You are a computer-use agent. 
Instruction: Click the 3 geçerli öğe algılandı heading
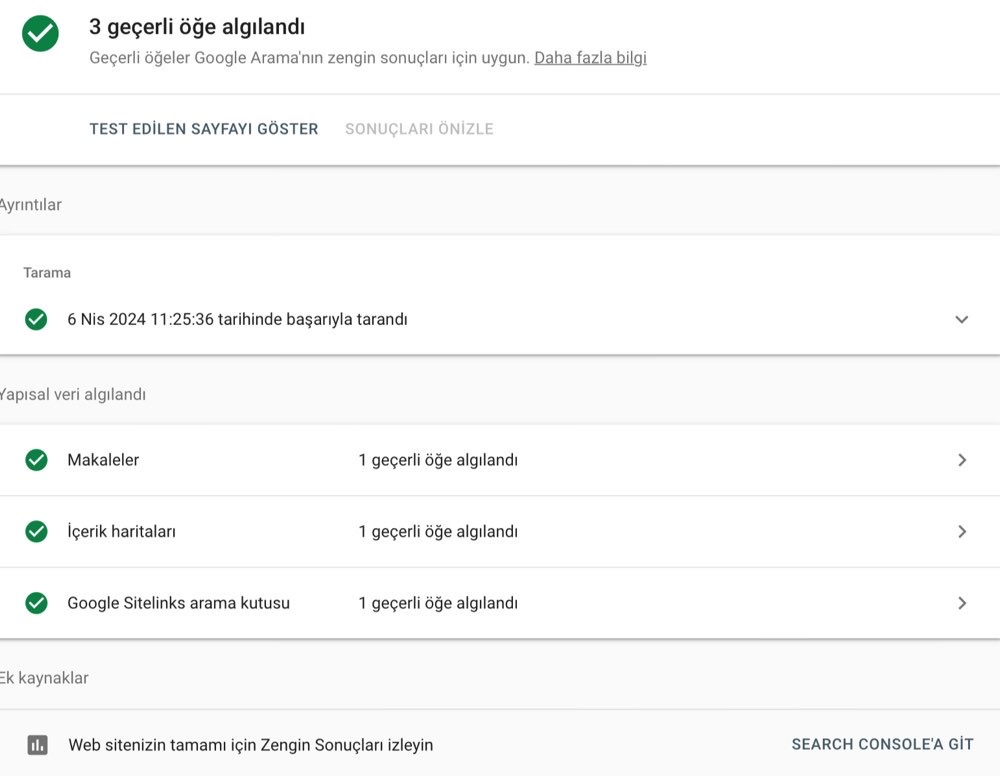(197, 27)
